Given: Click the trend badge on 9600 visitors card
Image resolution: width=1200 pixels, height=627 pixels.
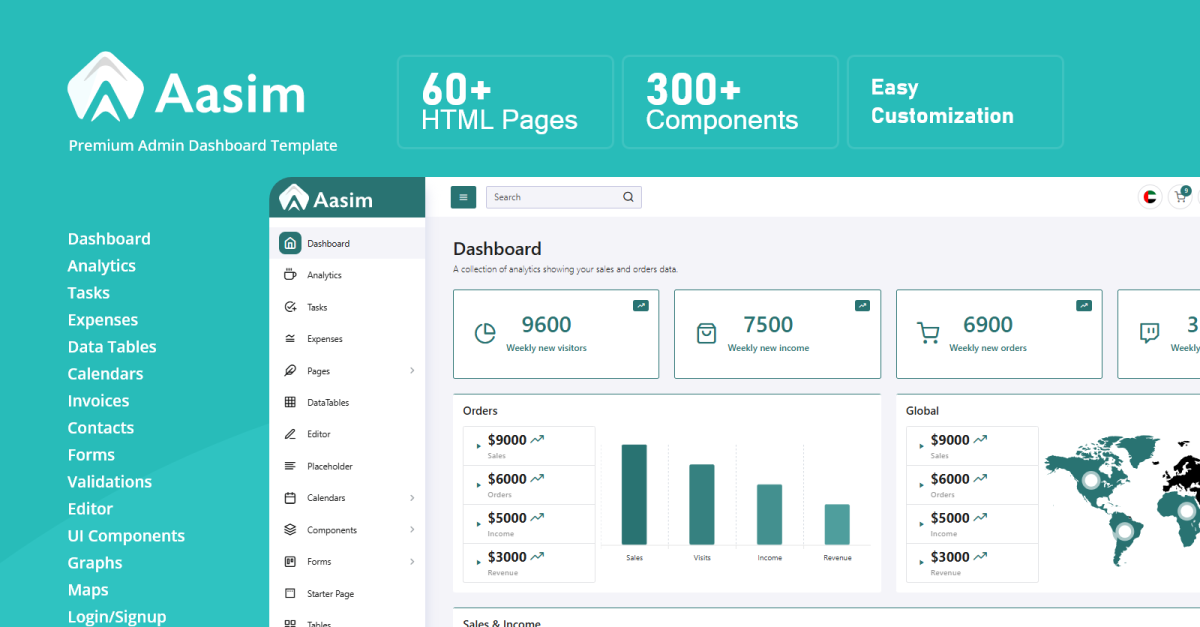Looking at the screenshot, I should pos(640,305).
